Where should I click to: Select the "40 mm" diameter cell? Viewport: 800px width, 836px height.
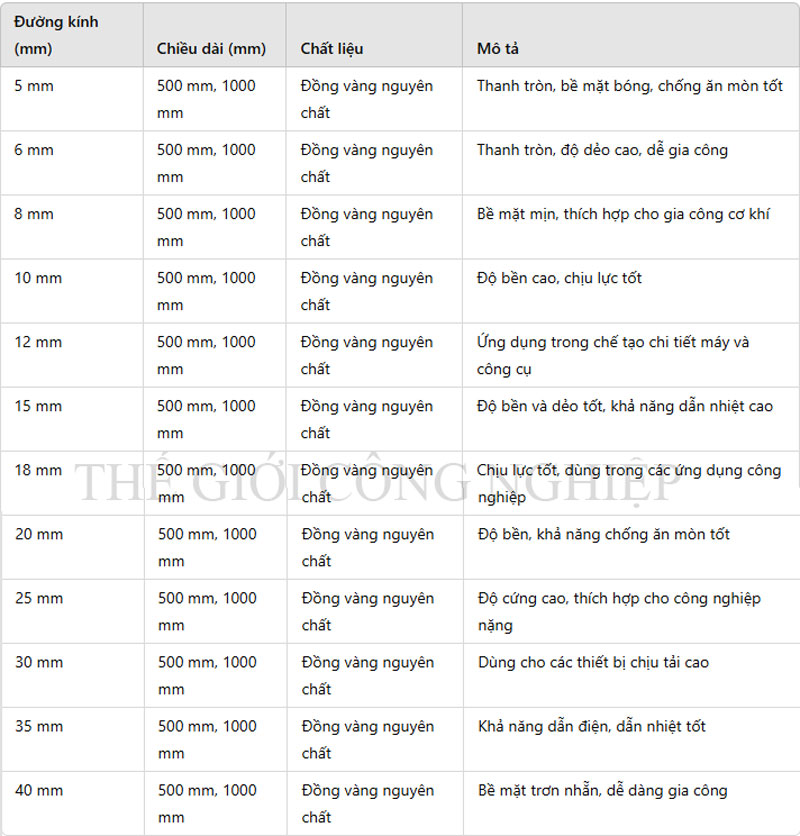pos(38,790)
